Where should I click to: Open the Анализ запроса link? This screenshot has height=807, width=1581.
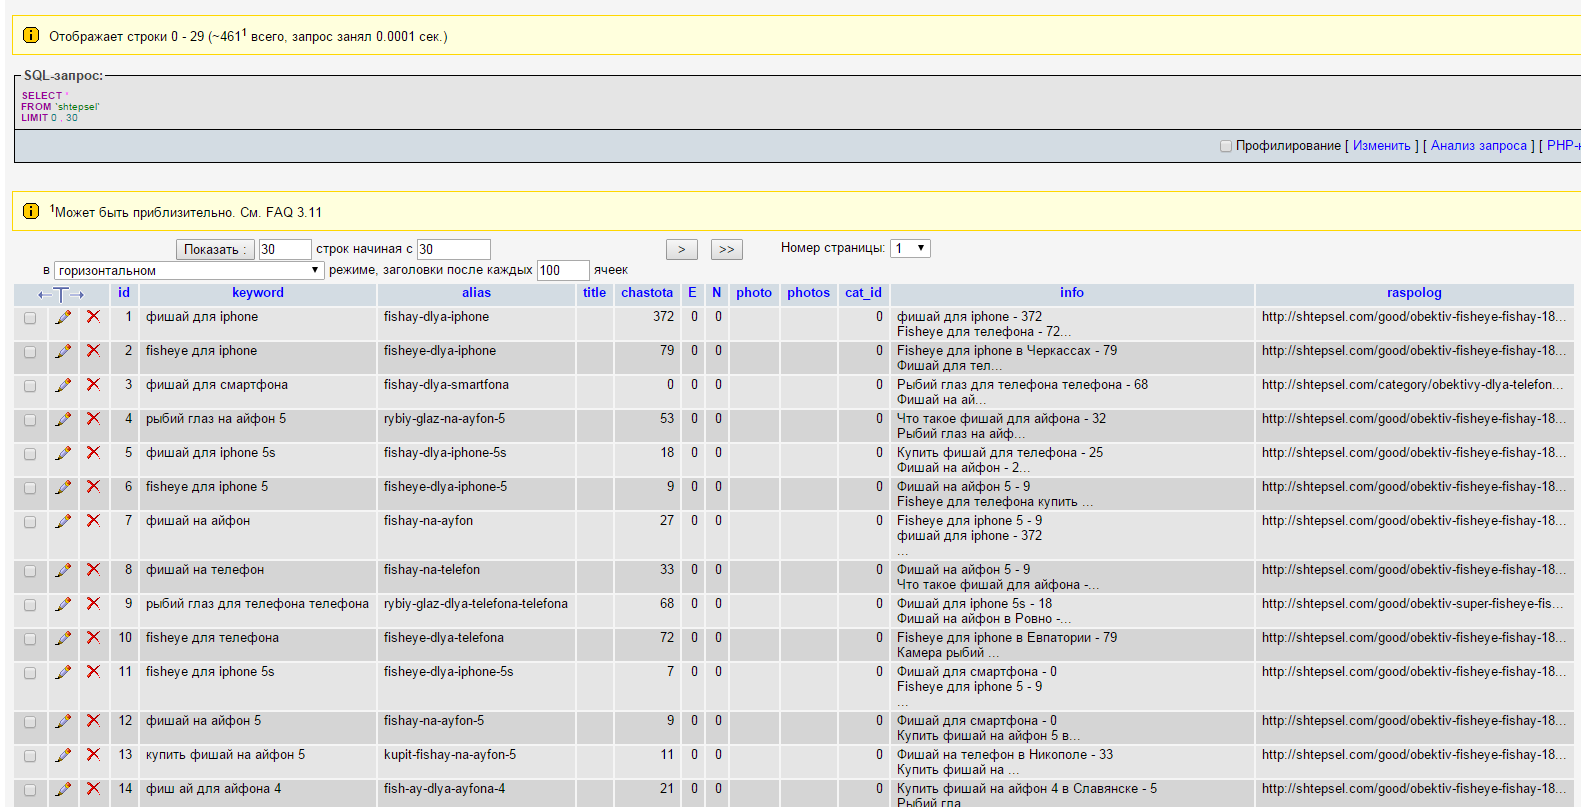pos(1479,146)
